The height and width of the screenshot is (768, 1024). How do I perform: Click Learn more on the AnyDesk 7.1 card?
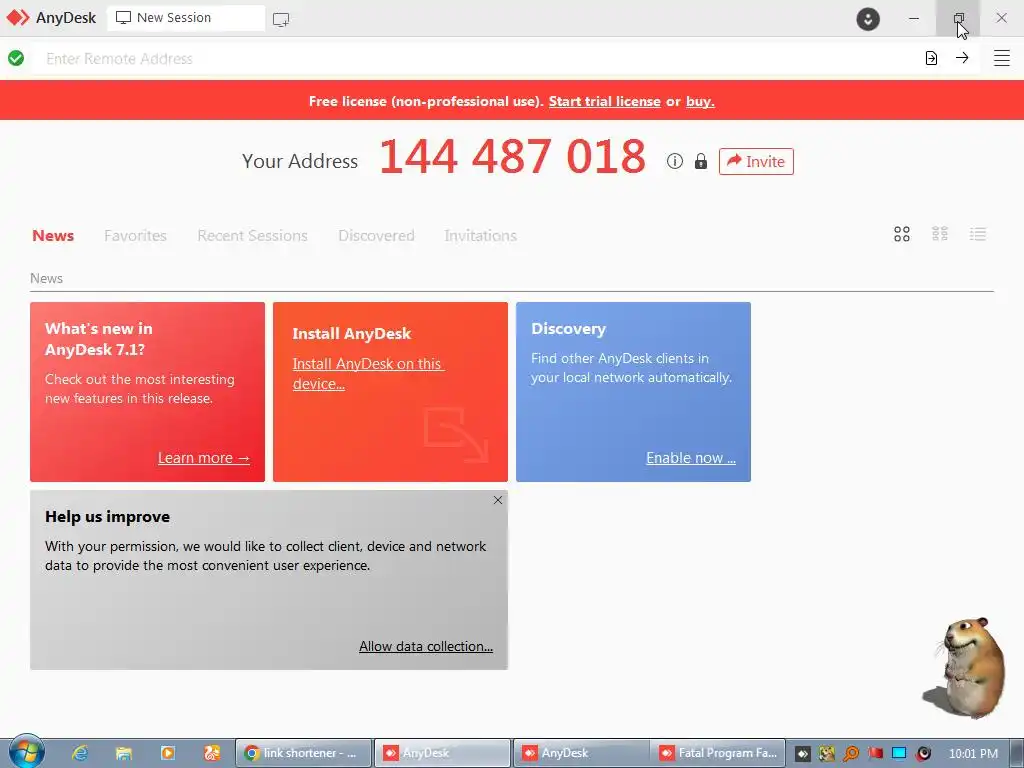(204, 458)
